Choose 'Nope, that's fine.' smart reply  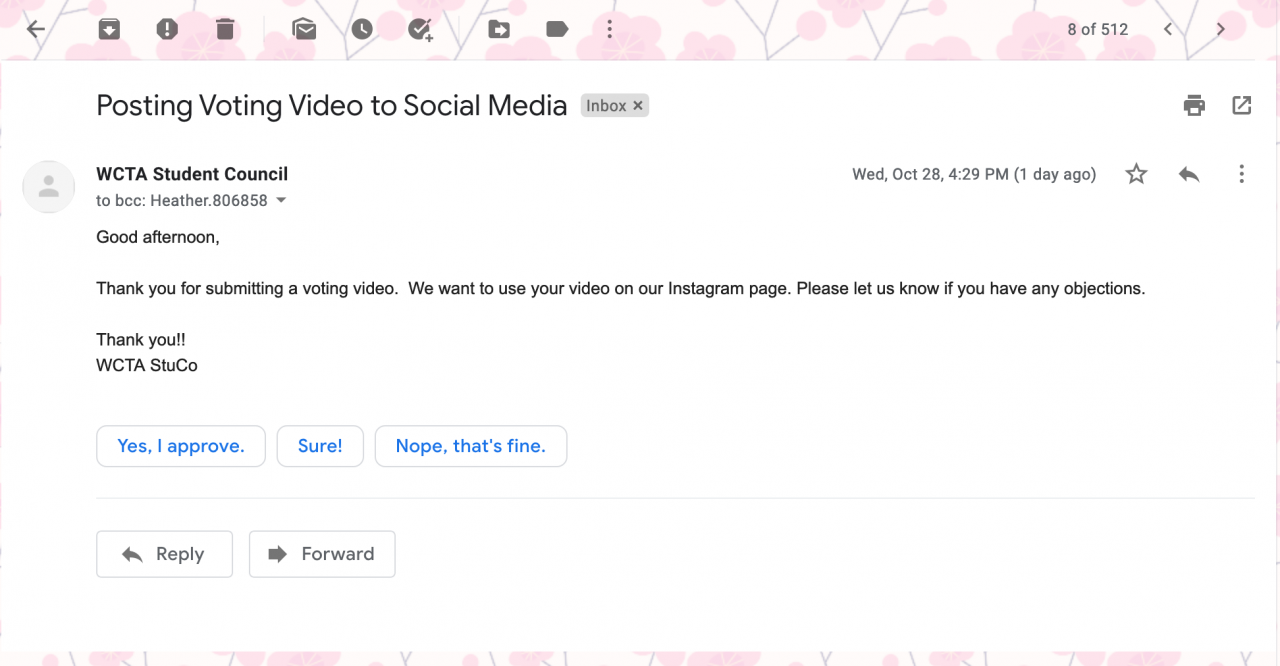pyautogui.click(x=470, y=446)
